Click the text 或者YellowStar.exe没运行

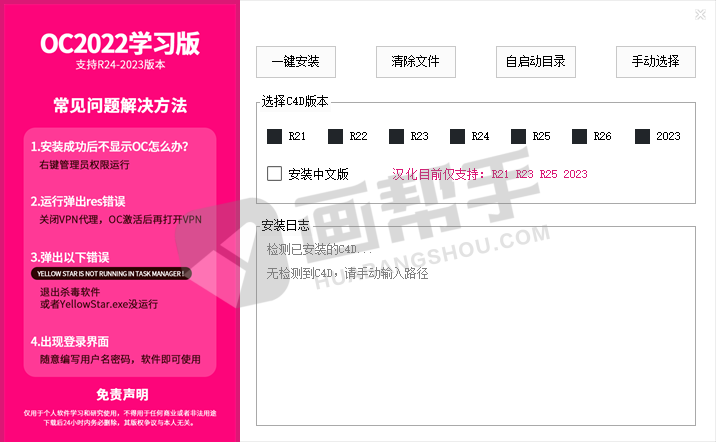99,304
